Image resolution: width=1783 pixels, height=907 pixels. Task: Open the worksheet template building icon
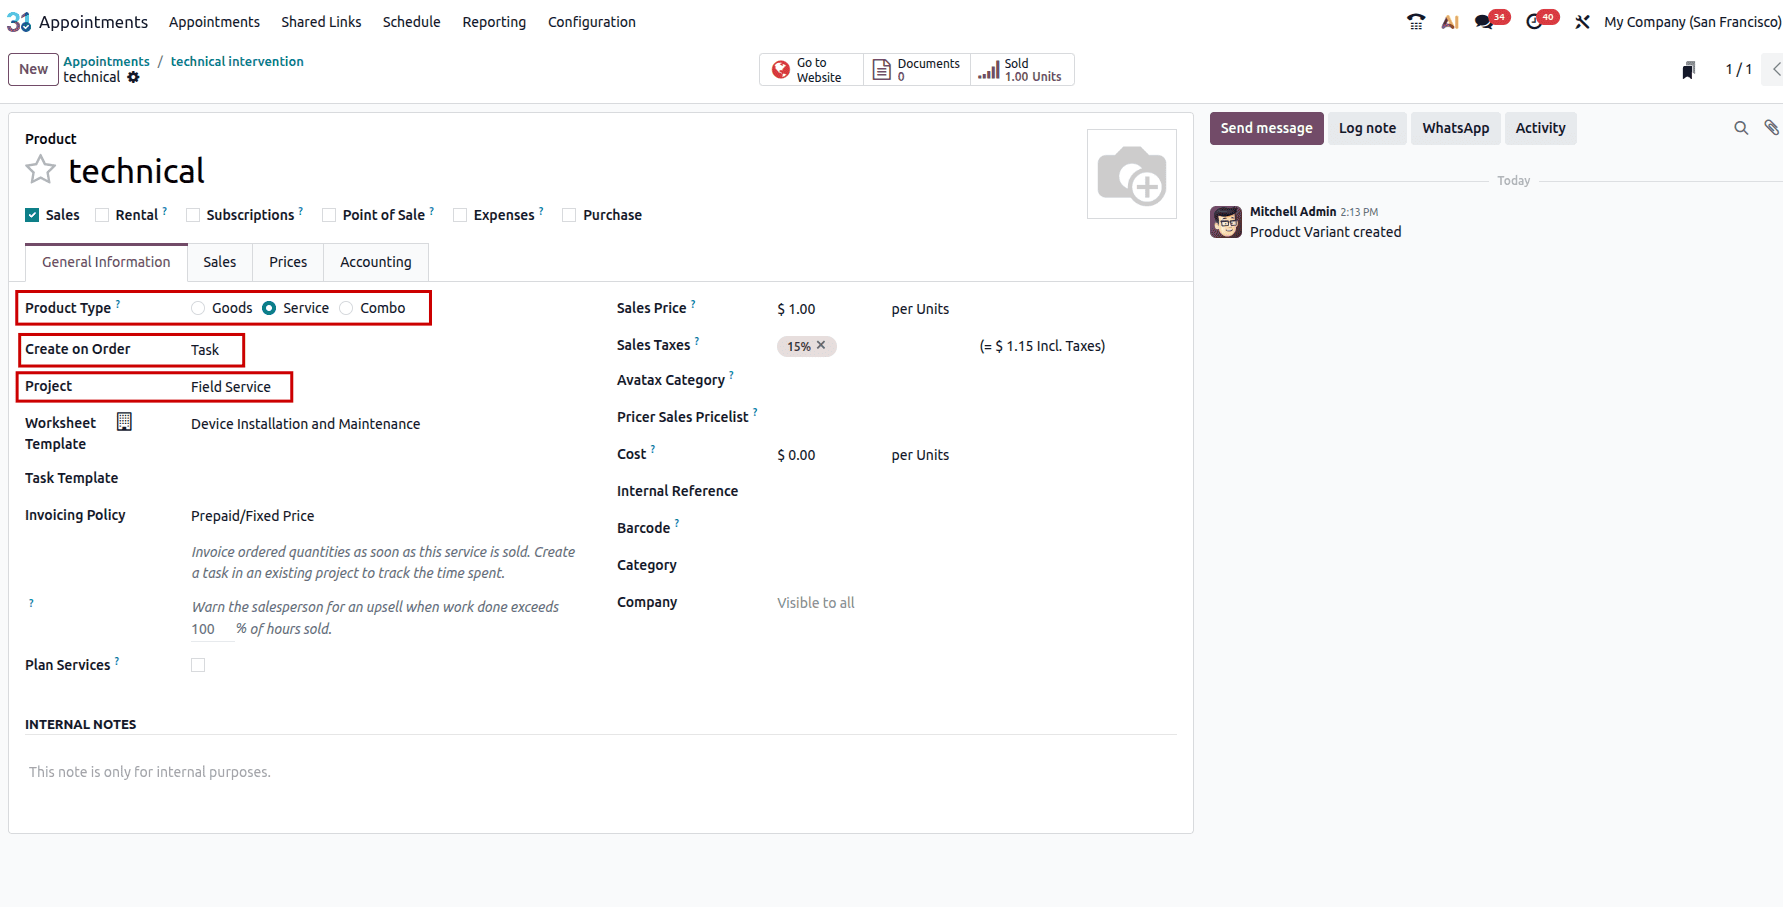[x=124, y=422]
